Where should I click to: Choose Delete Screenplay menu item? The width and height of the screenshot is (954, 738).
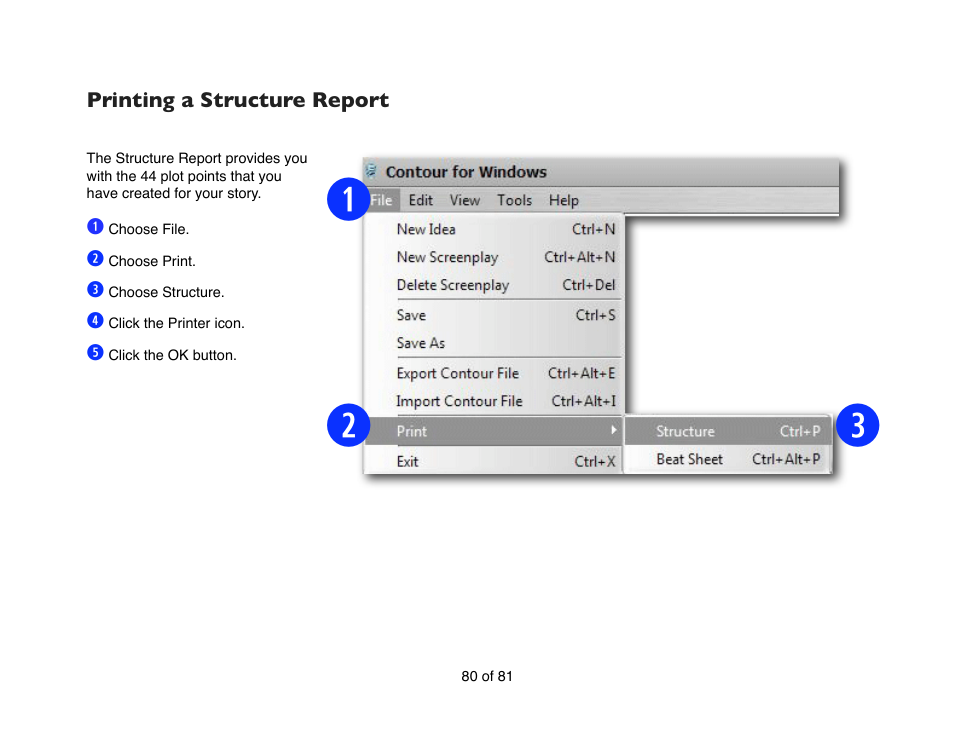pyautogui.click(x=494, y=285)
